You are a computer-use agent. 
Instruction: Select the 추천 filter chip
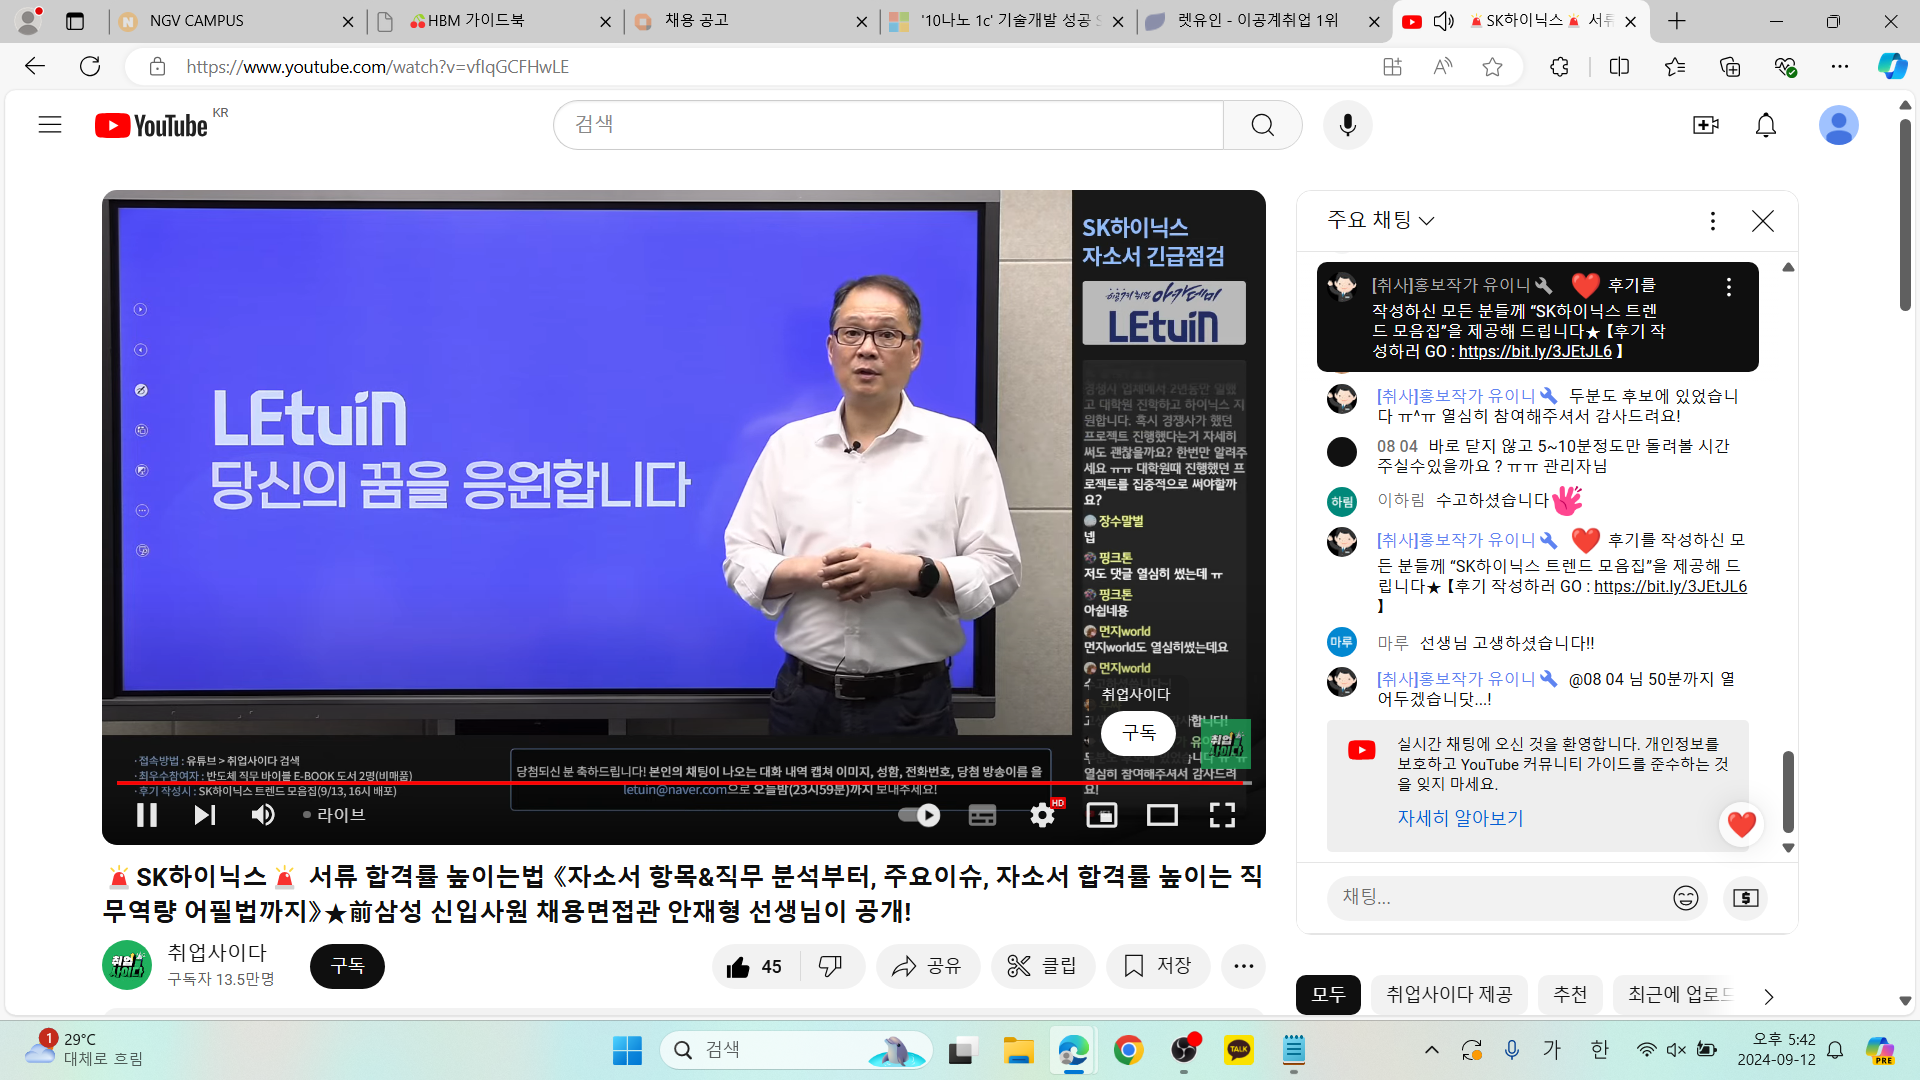1570,995
